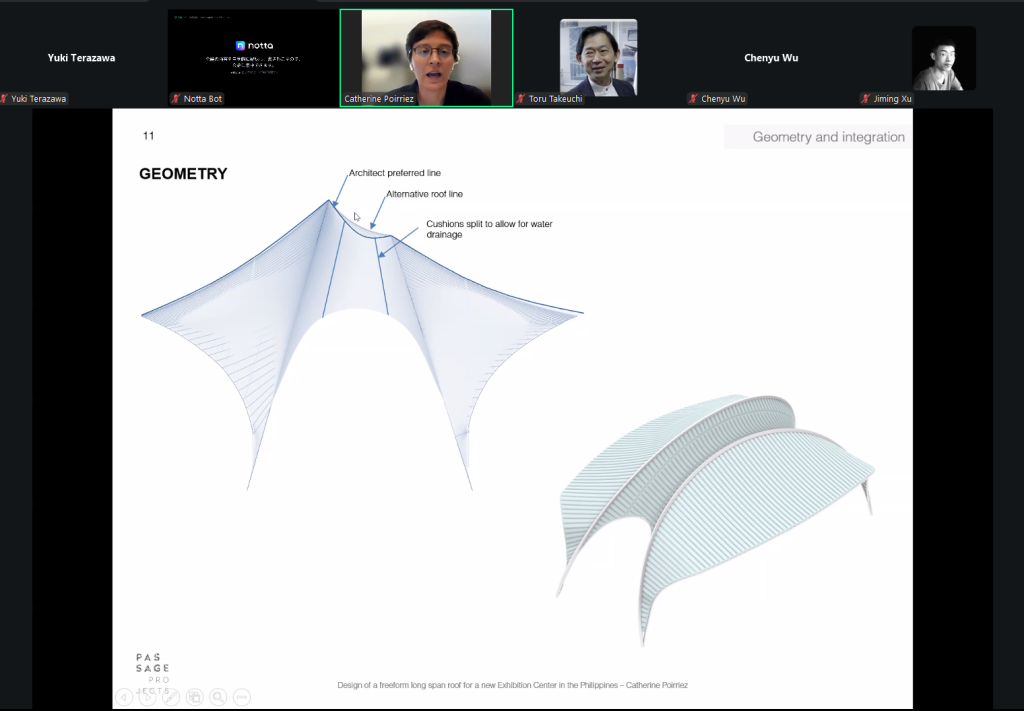This screenshot has width=1024, height=711.
Task: Go to previous slide using the back arrow
Action: [x=124, y=697]
